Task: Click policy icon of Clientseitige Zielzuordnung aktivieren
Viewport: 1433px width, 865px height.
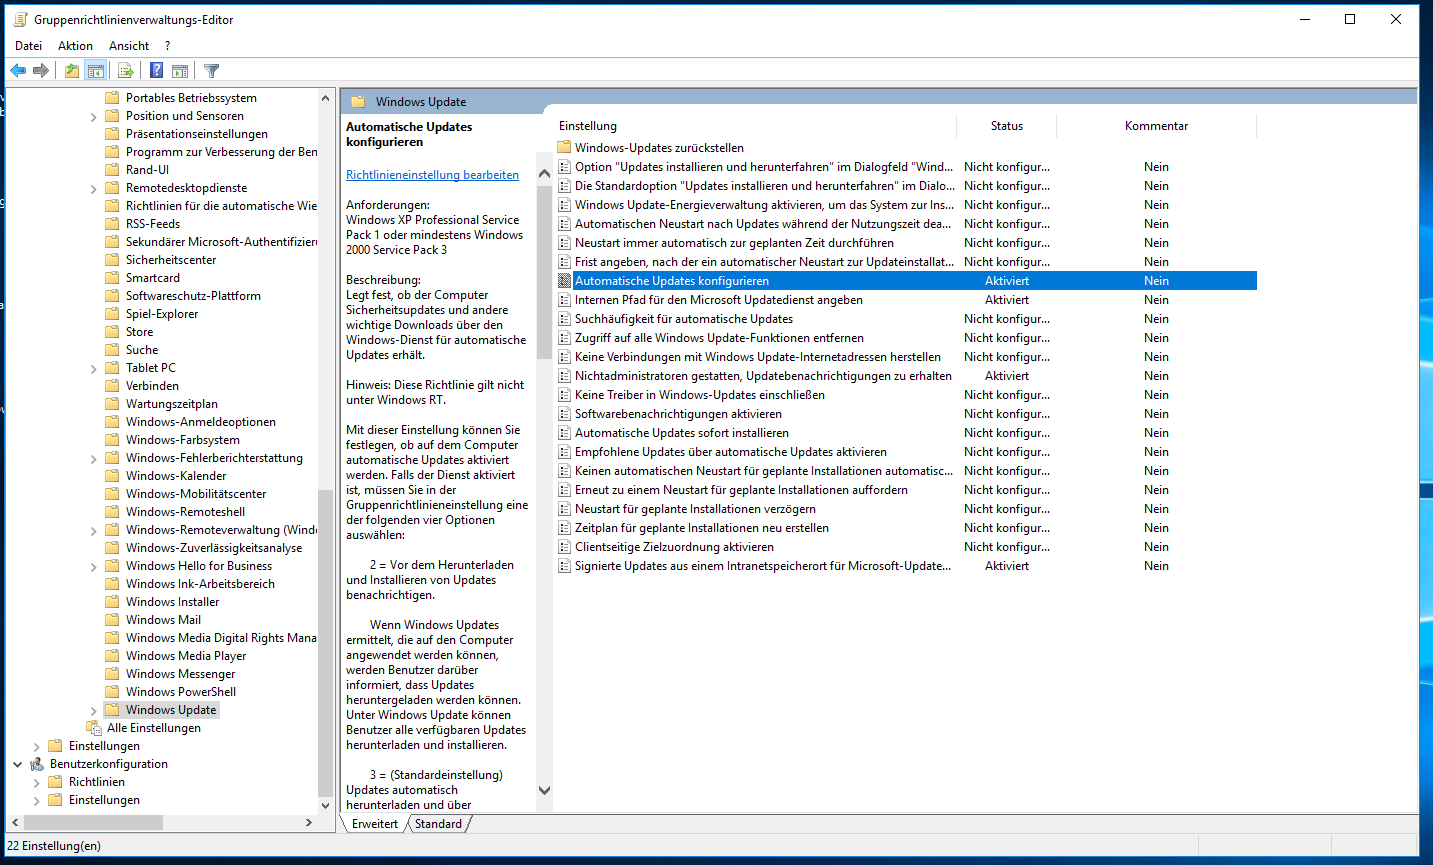Action: click(x=564, y=547)
